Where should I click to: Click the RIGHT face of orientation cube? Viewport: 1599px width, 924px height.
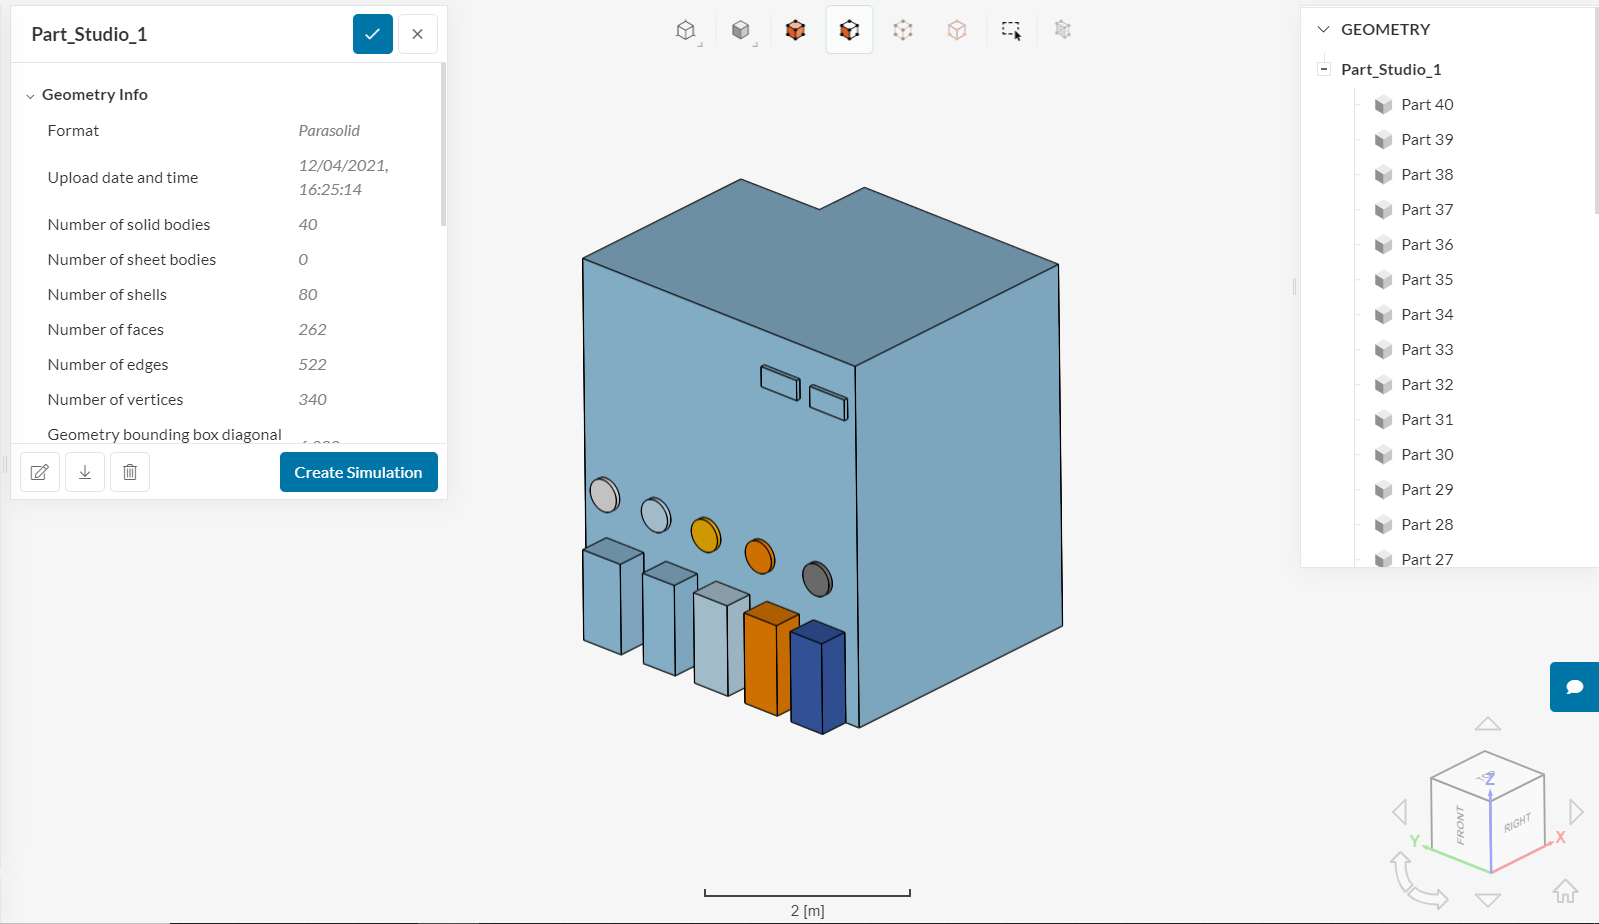coord(1517,823)
